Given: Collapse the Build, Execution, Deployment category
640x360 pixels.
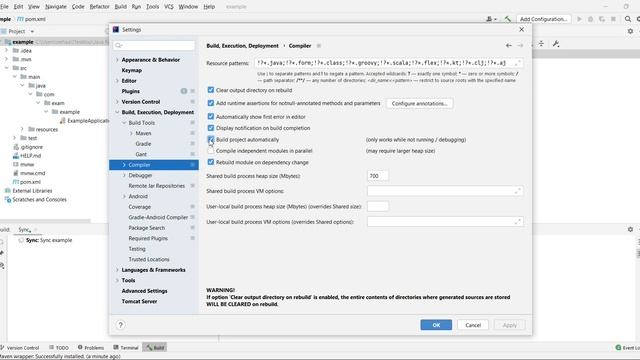Looking at the screenshot, I should pos(117,112).
